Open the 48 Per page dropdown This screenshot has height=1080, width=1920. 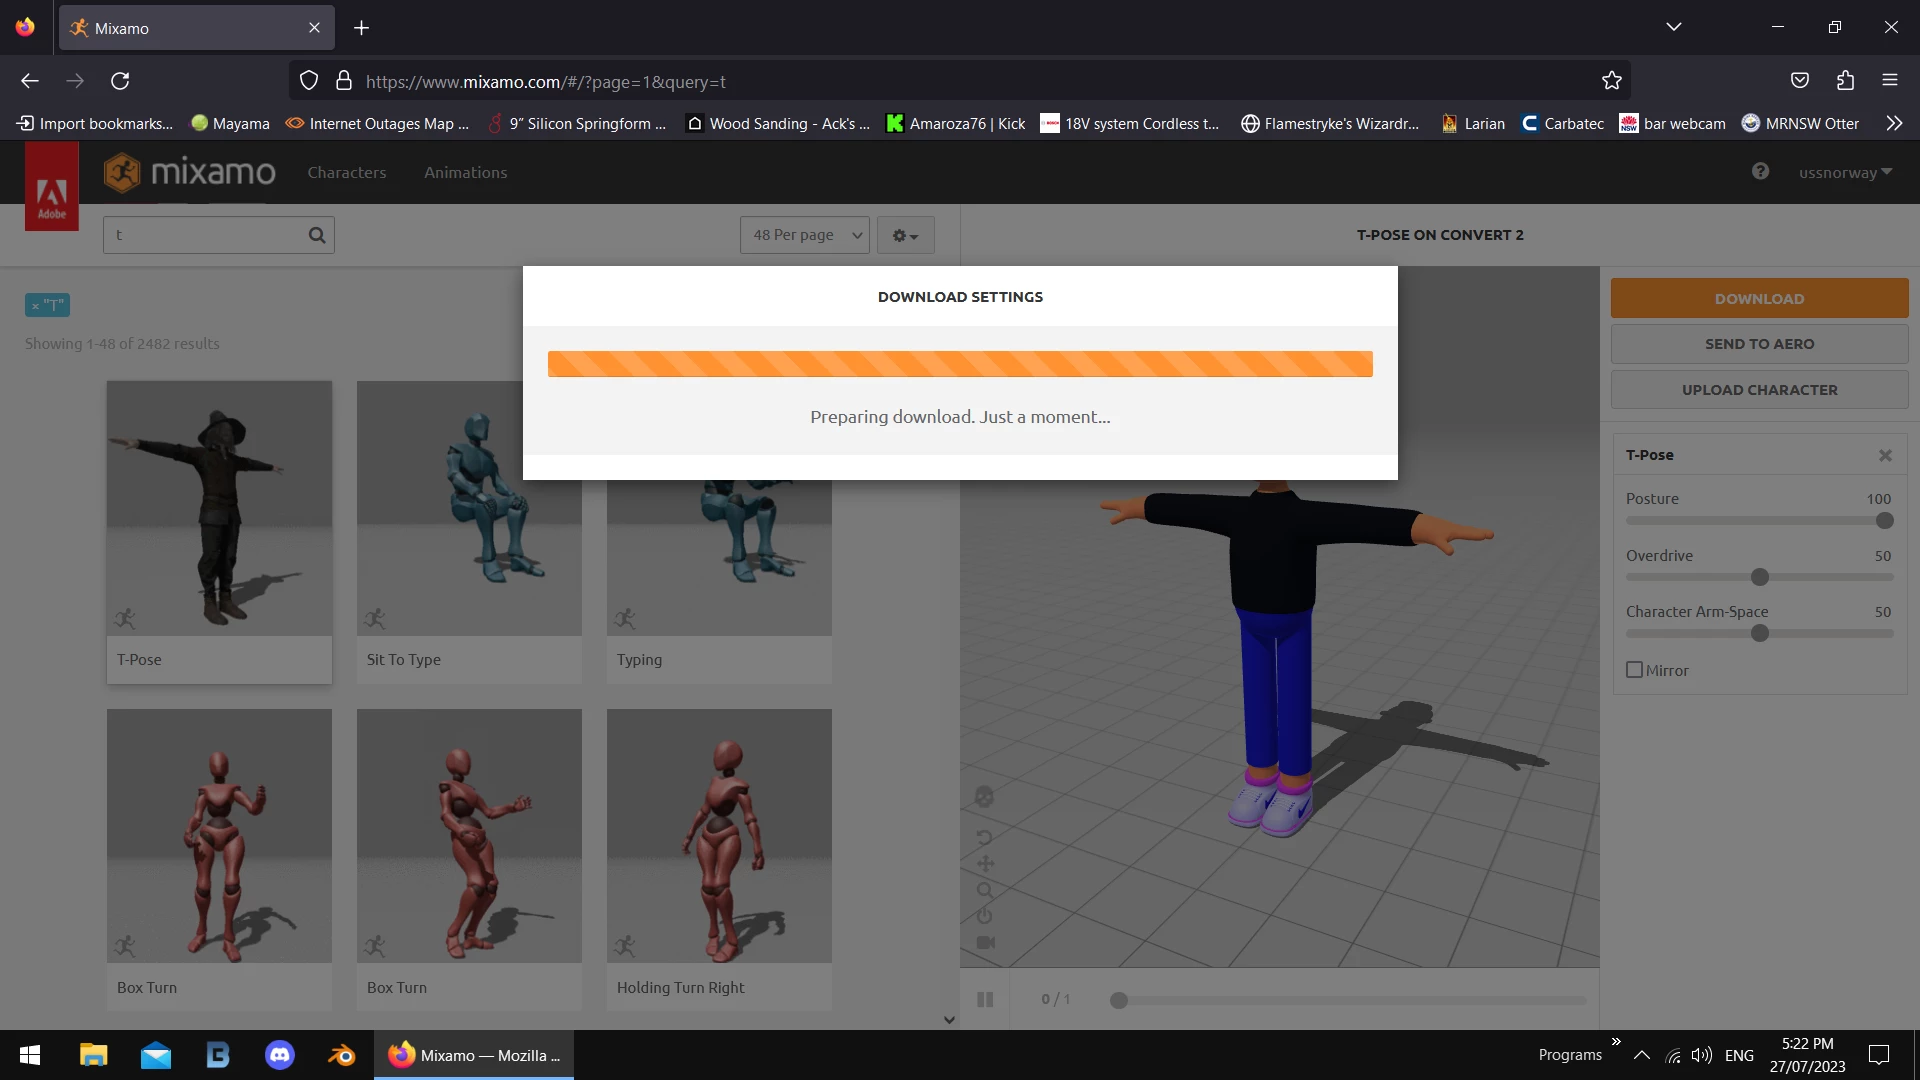click(805, 235)
